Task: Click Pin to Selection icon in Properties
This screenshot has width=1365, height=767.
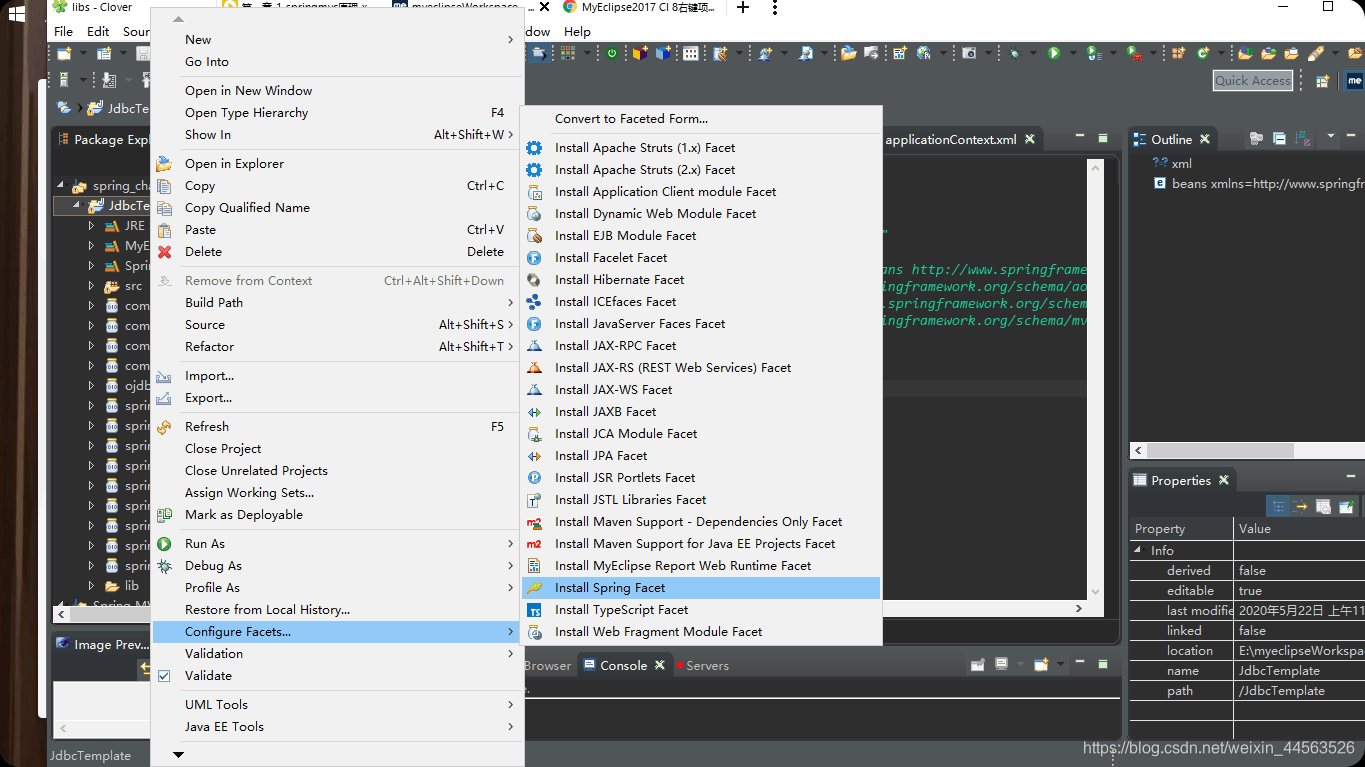Action: (x=1346, y=506)
